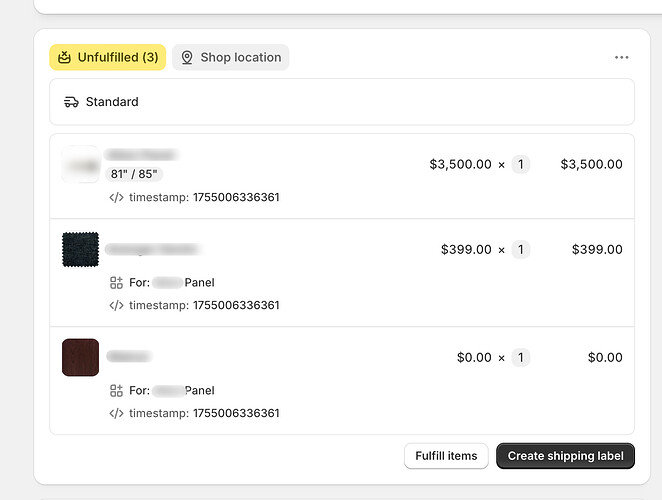Screen dimensions: 662x500
Task: Open the blurred product title priced $399.00
Action: tap(153, 250)
